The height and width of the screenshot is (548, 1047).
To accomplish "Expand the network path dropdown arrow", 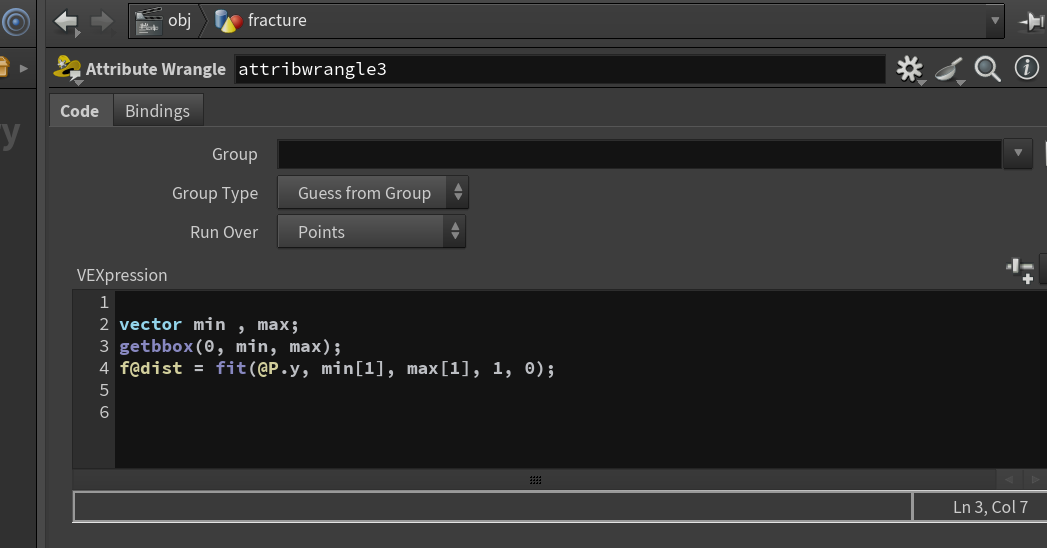I will pos(994,21).
